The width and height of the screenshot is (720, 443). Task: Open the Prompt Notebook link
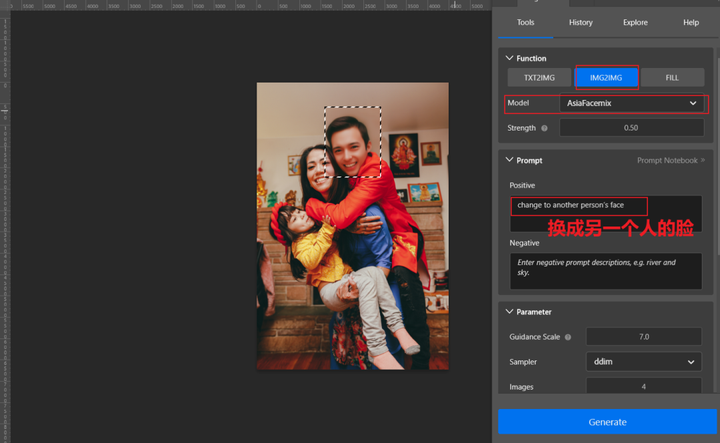coord(670,160)
